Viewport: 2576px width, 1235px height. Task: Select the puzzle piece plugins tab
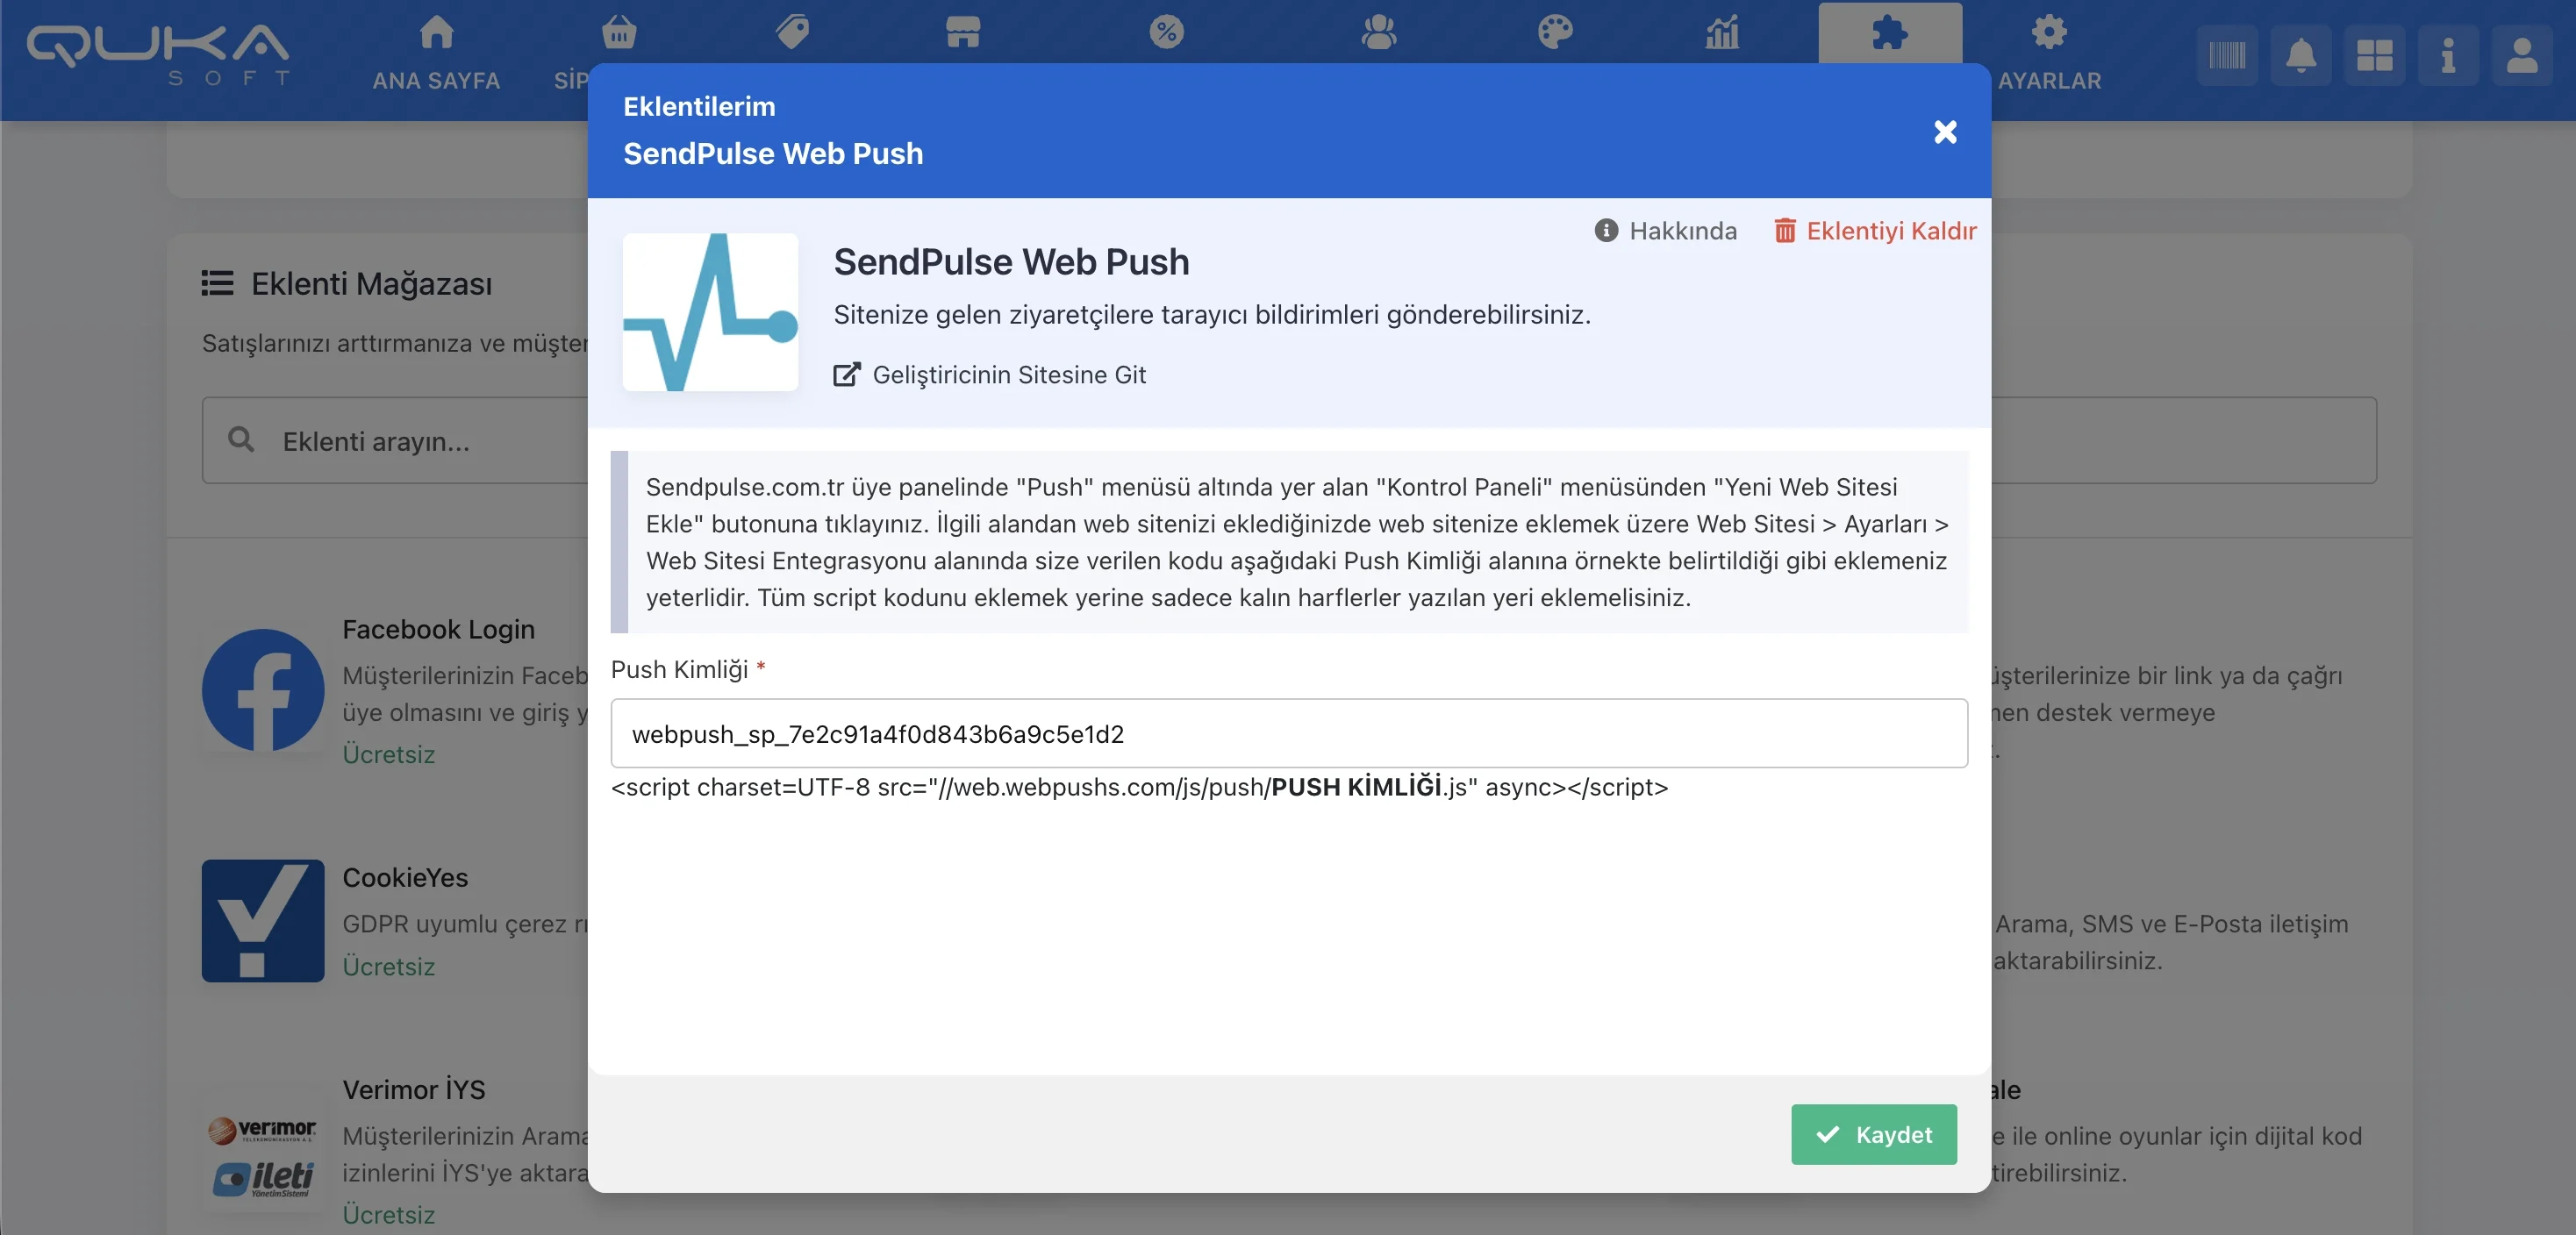(1889, 34)
